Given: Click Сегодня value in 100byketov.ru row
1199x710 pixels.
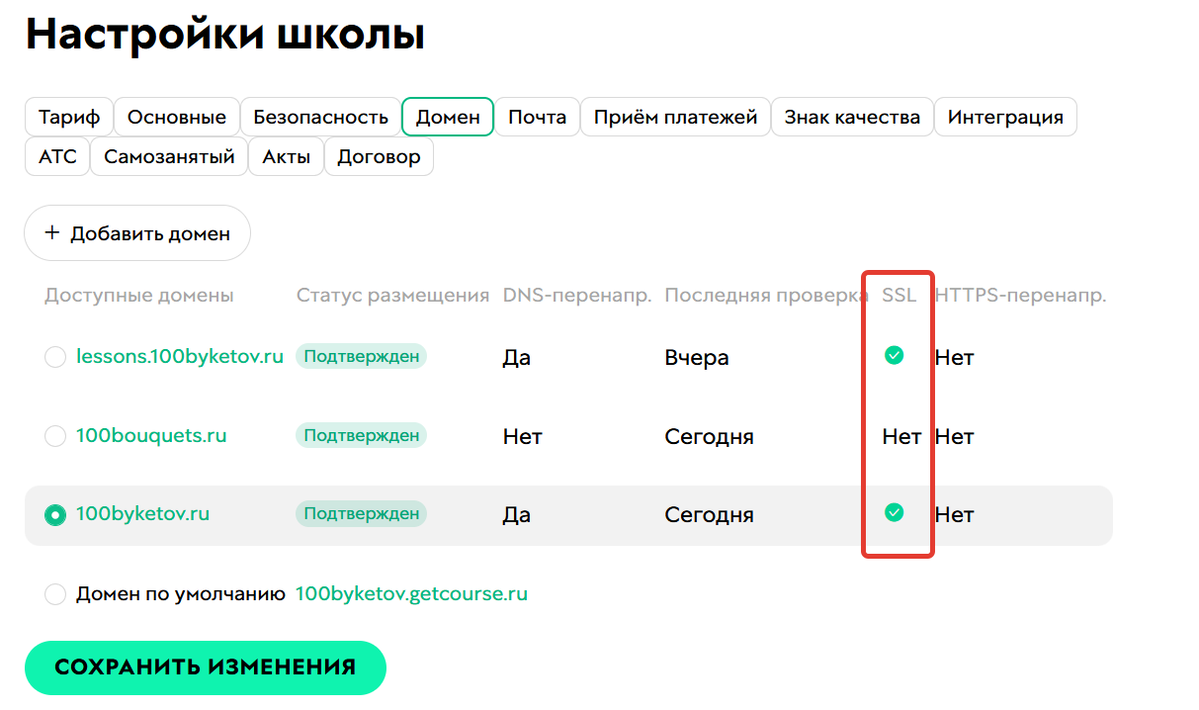Looking at the screenshot, I should click(709, 515).
